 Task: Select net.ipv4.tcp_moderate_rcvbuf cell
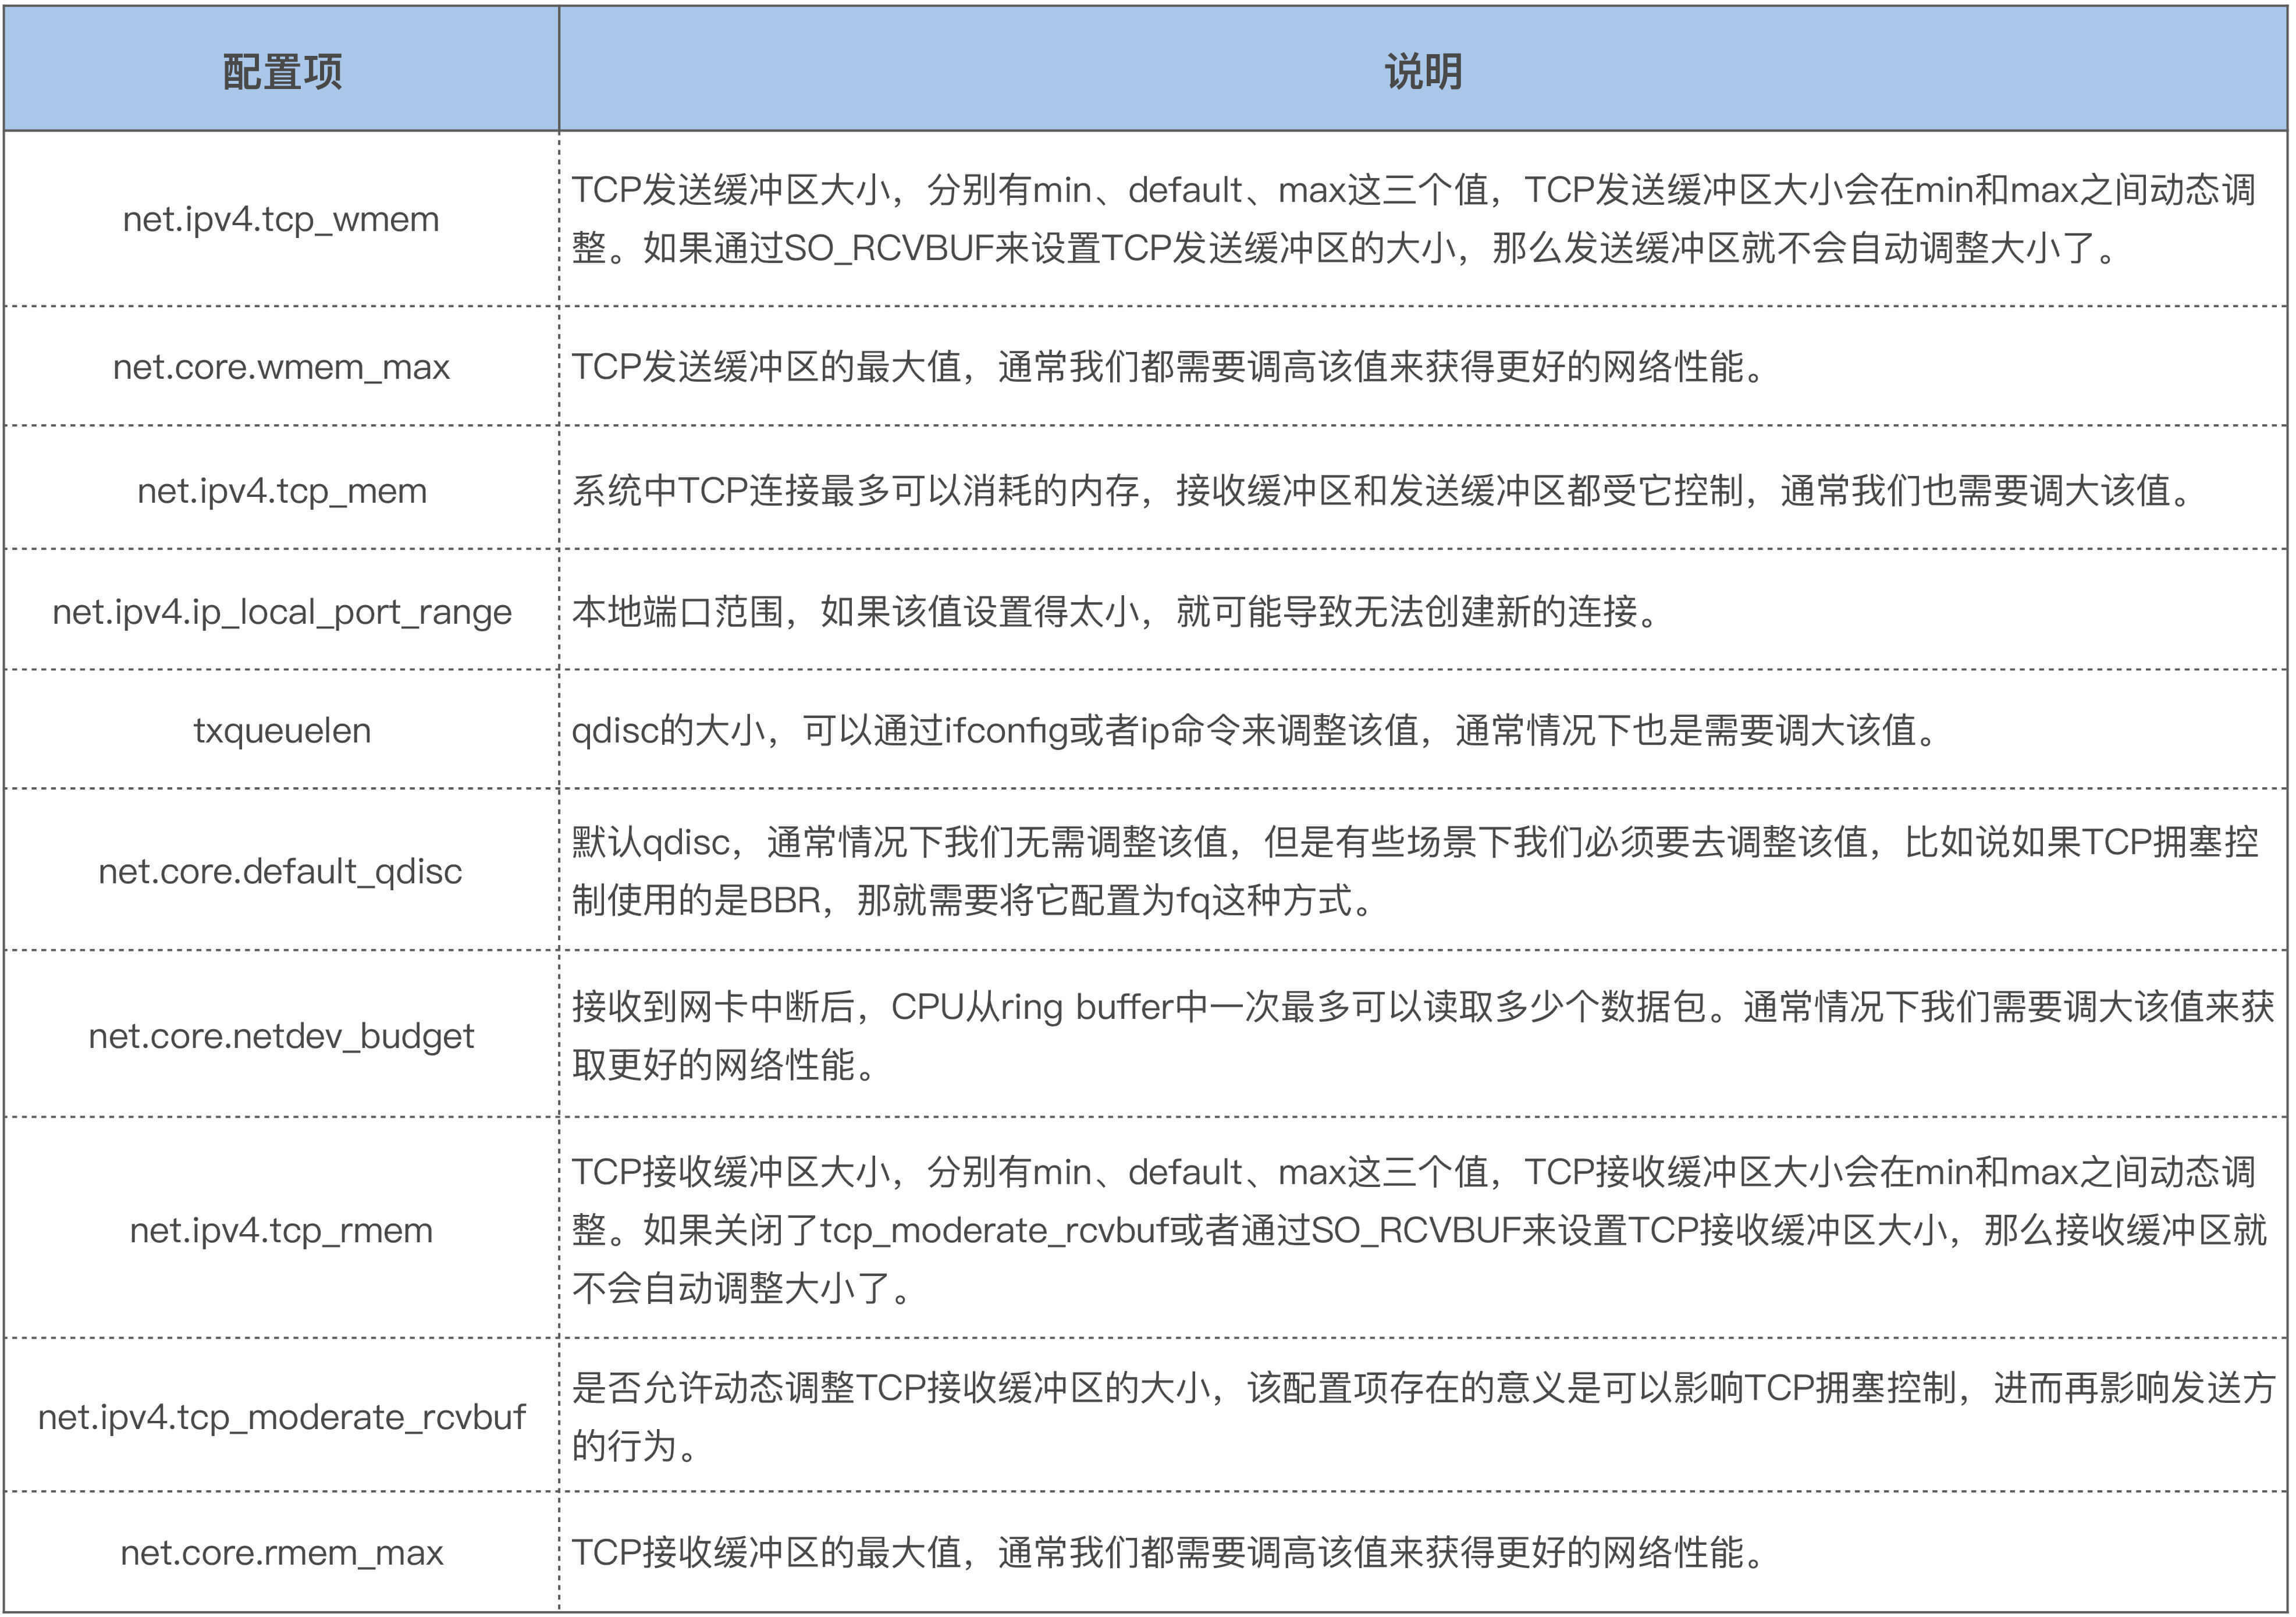(281, 1417)
